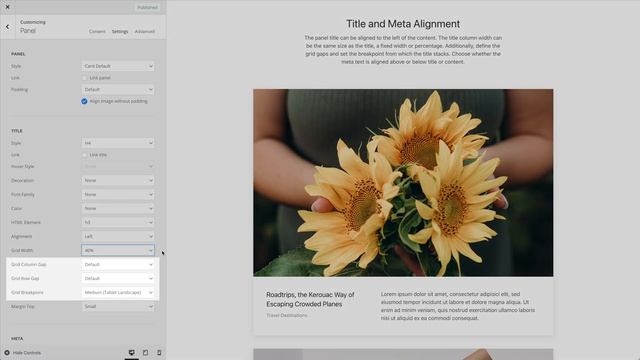Open the Advanced tab
The height and width of the screenshot is (360, 640).
click(144, 31)
